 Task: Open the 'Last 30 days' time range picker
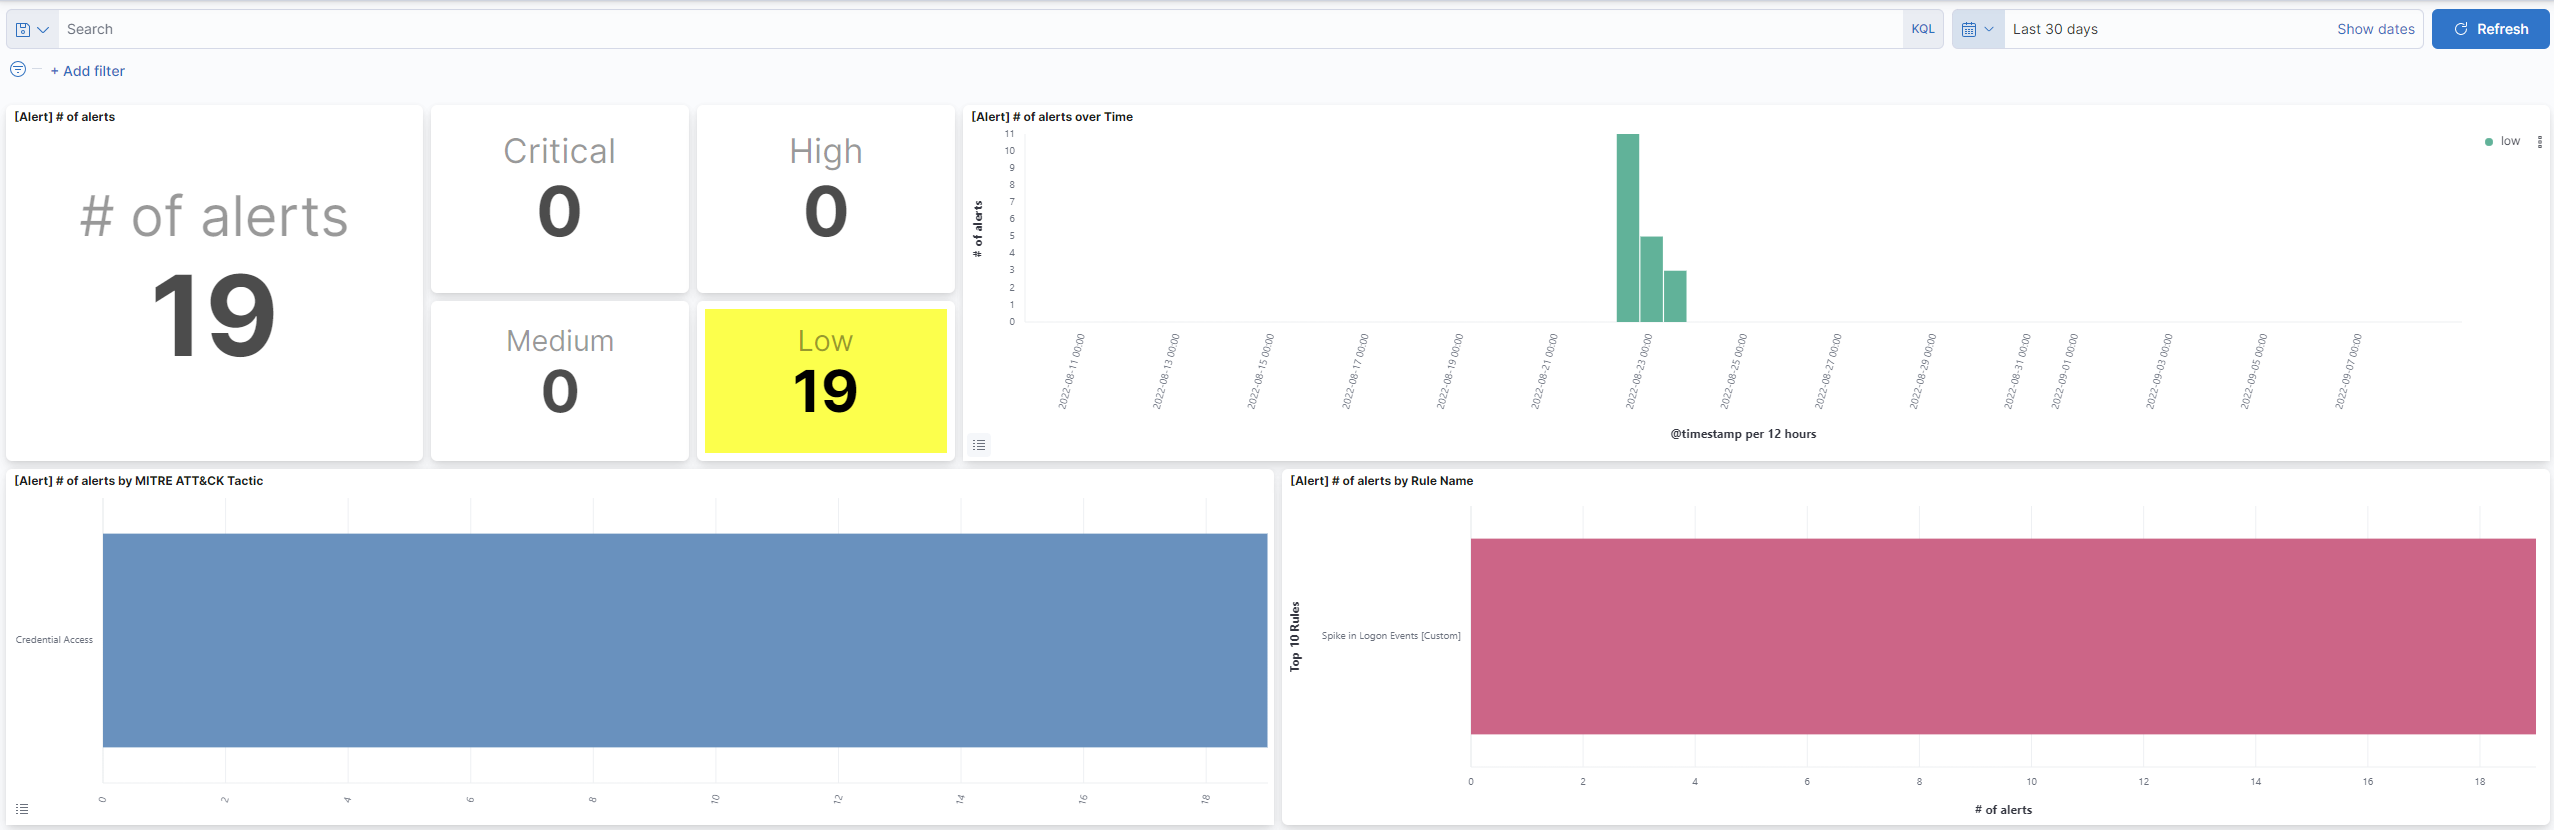pyautogui.click(x=2160, y=30)
